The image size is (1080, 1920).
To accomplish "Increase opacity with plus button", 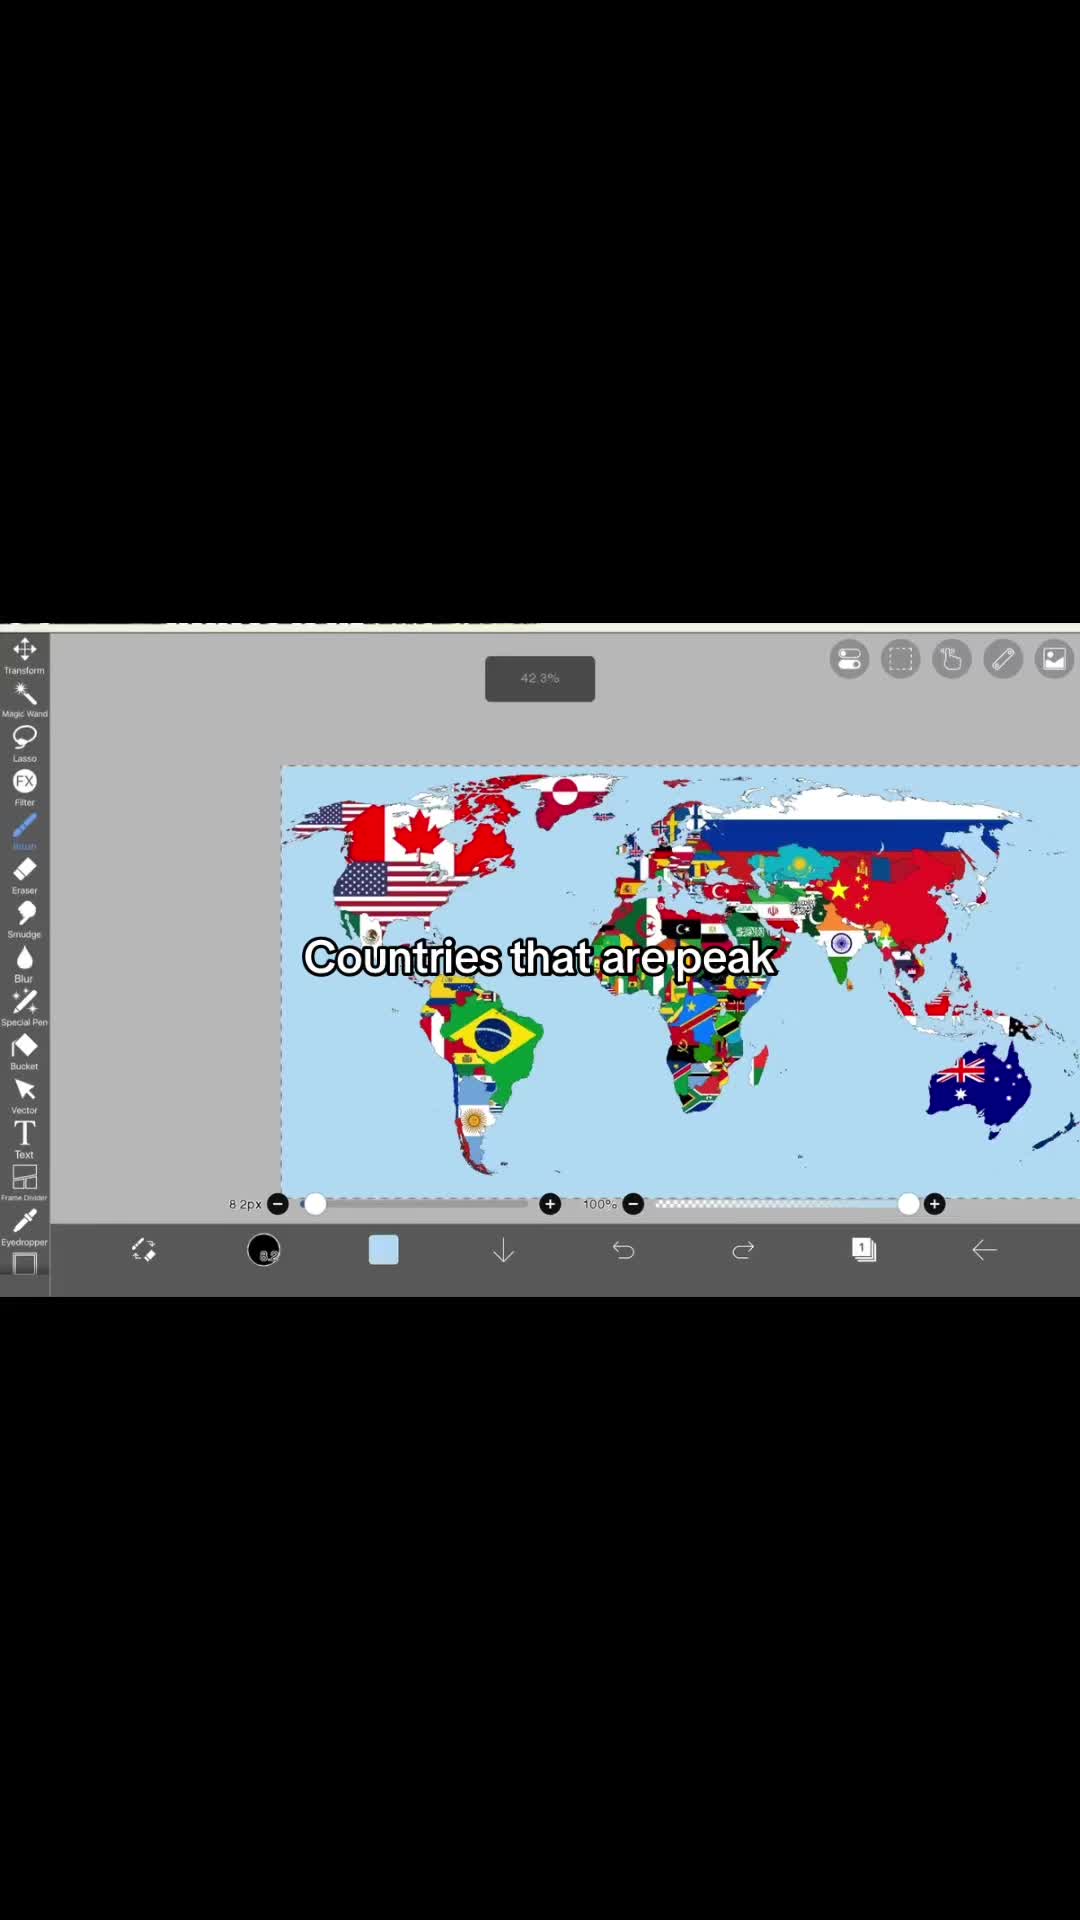I will tap(935, 1204).
